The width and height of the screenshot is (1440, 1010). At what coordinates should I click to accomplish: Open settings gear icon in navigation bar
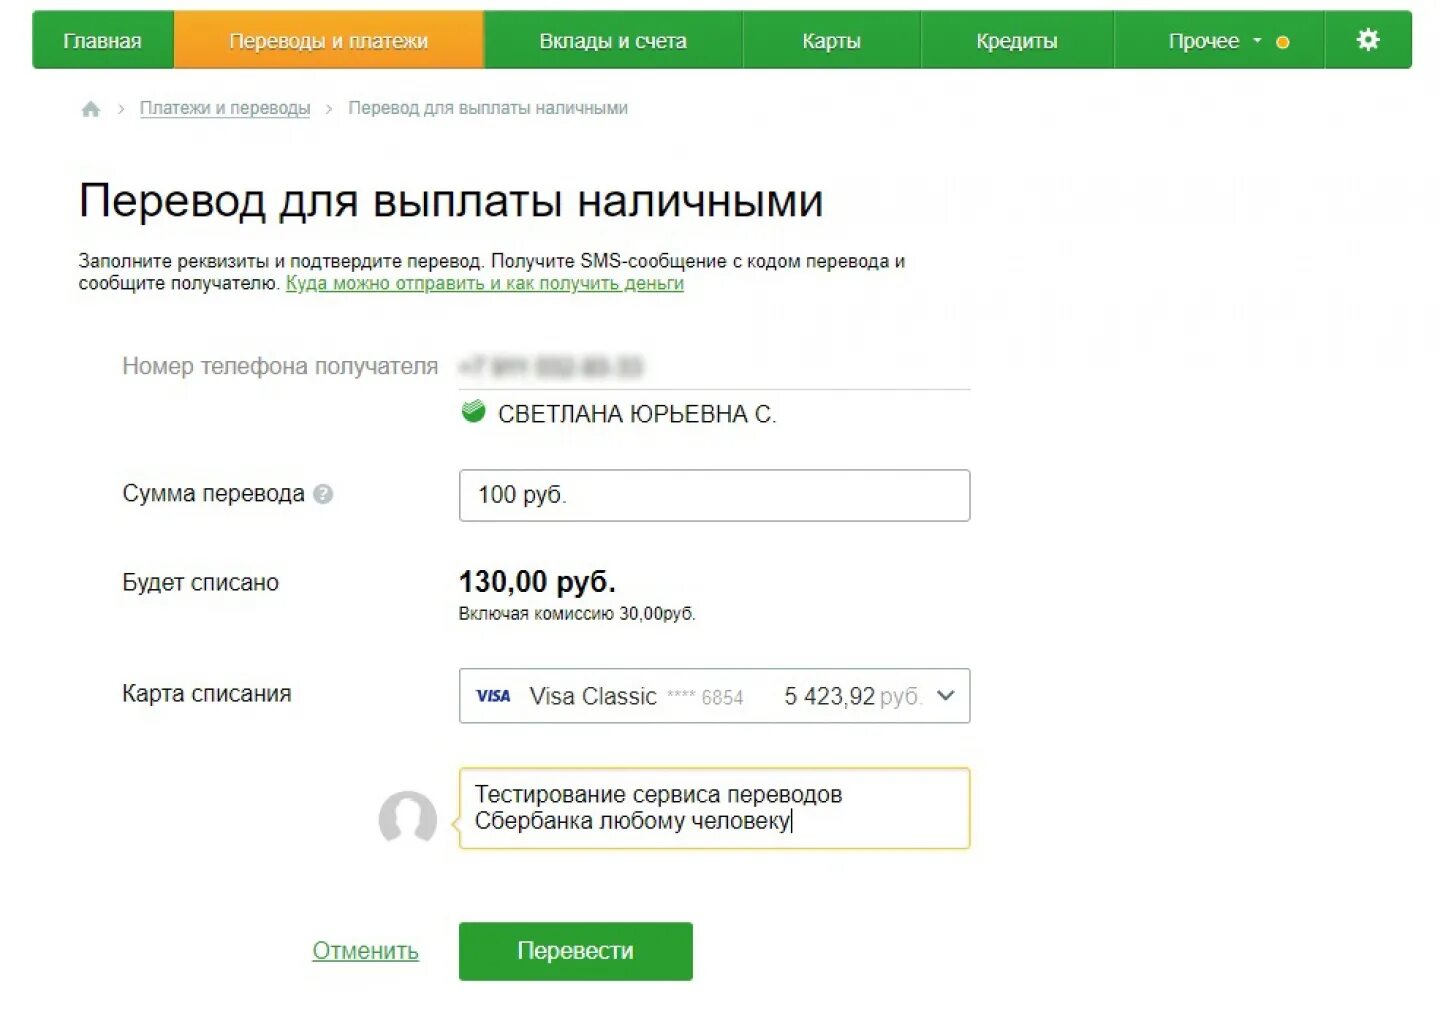(x=1367, y=40)
